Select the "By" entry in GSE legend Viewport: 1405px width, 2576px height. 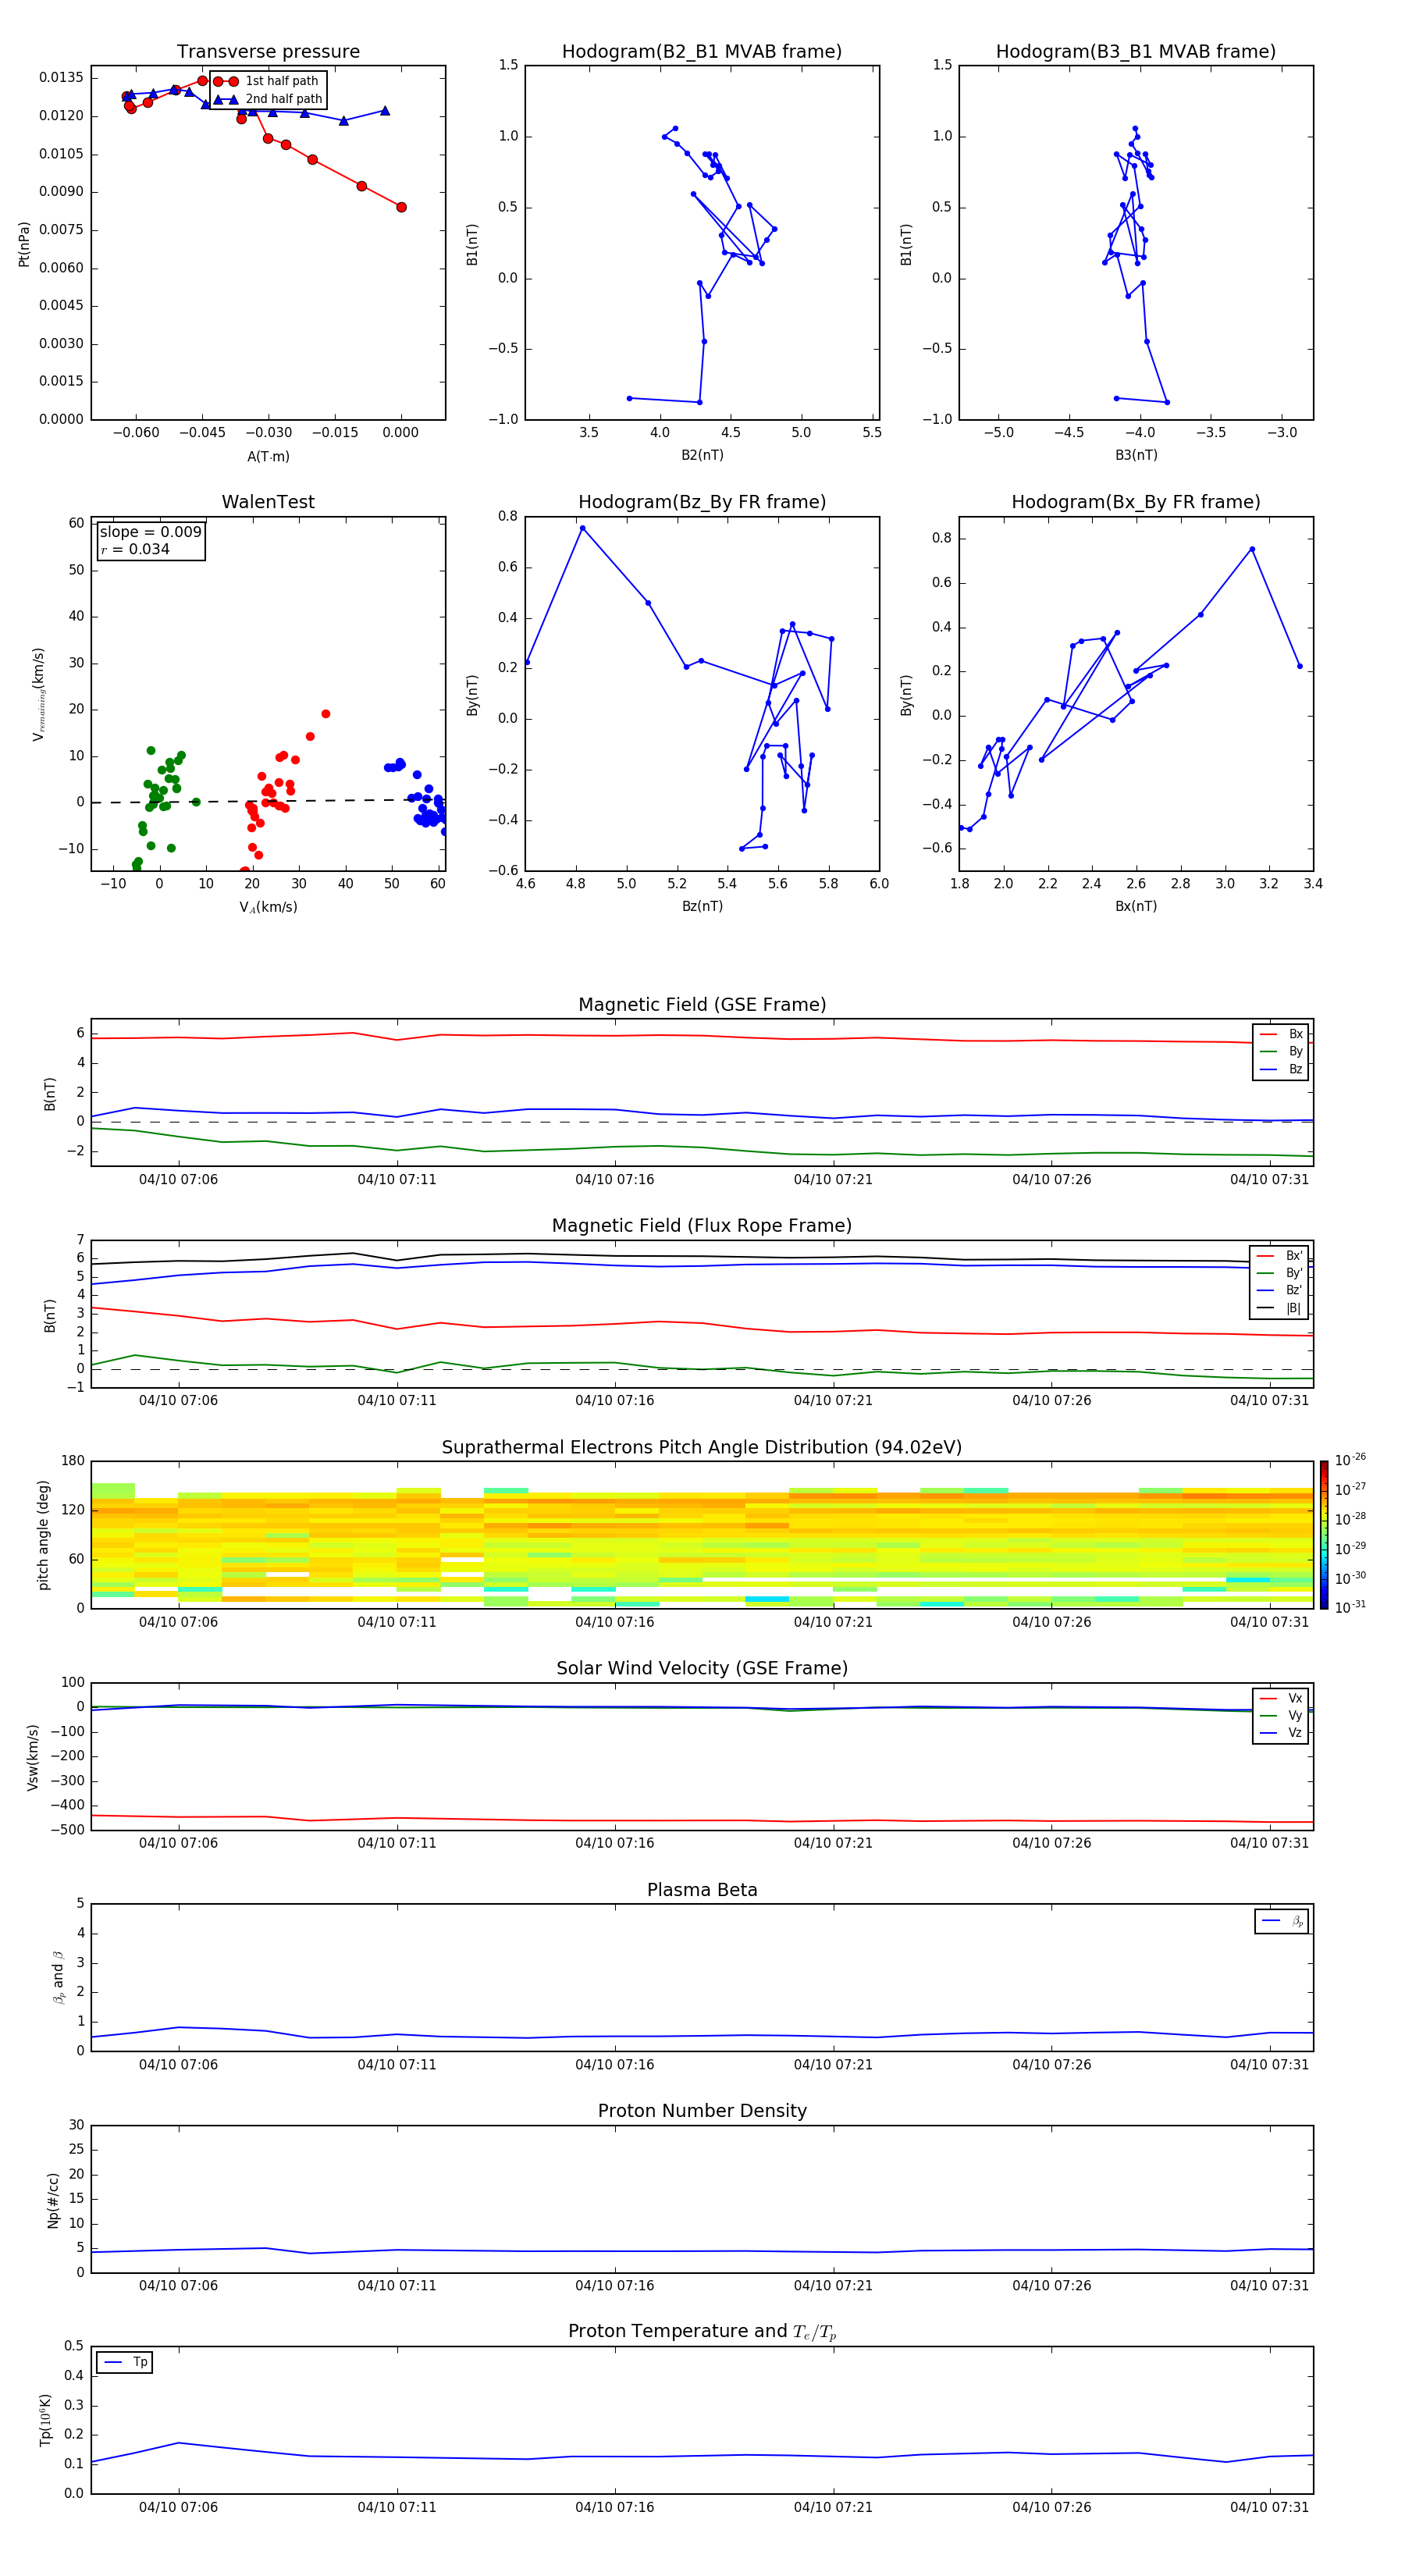pos(1282,1051)
